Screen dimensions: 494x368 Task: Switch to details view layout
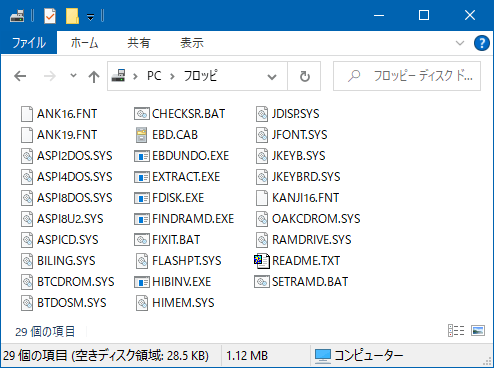click(x=456, y=330)
